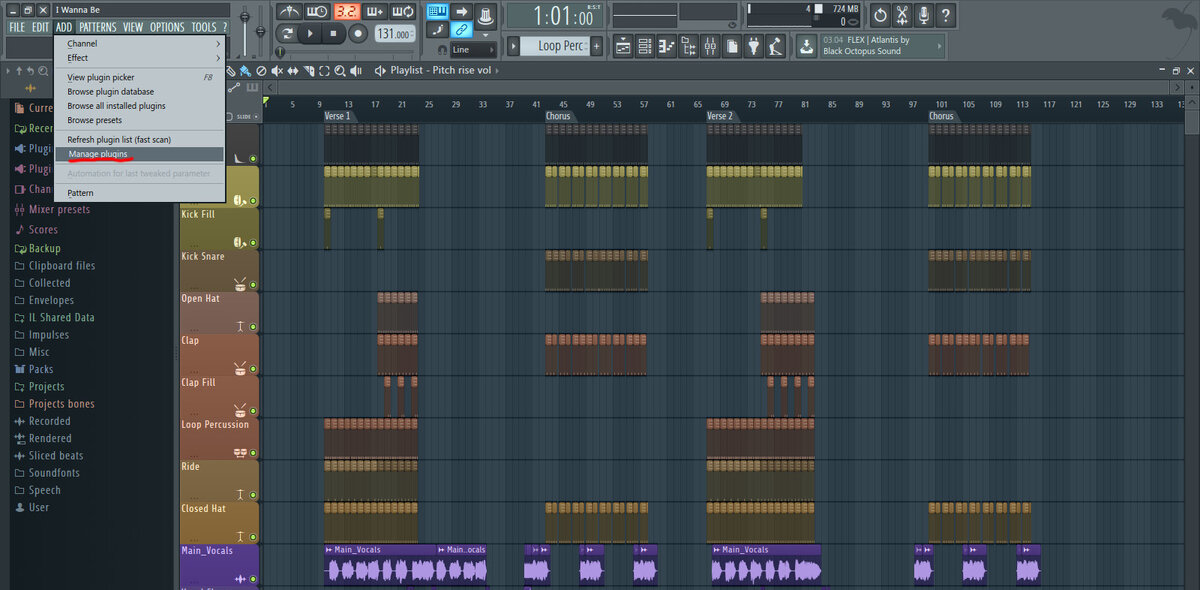Toggle loop recording icon
This screenshot has height=590, width=1200.
tap(404, 11)
